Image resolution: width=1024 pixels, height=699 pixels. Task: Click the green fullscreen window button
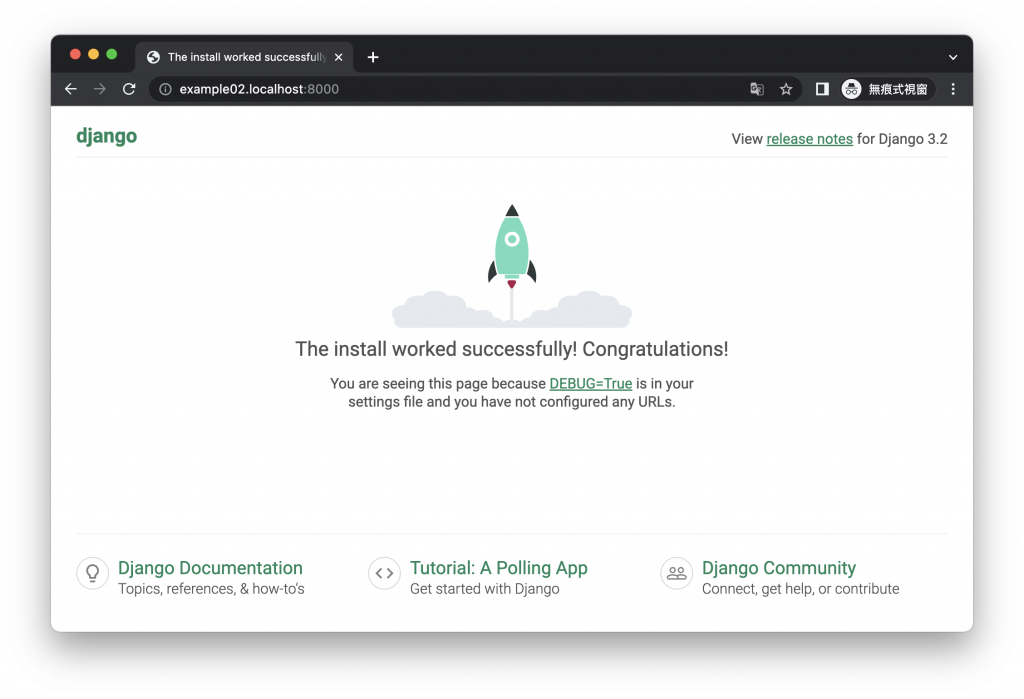(112, 54)
